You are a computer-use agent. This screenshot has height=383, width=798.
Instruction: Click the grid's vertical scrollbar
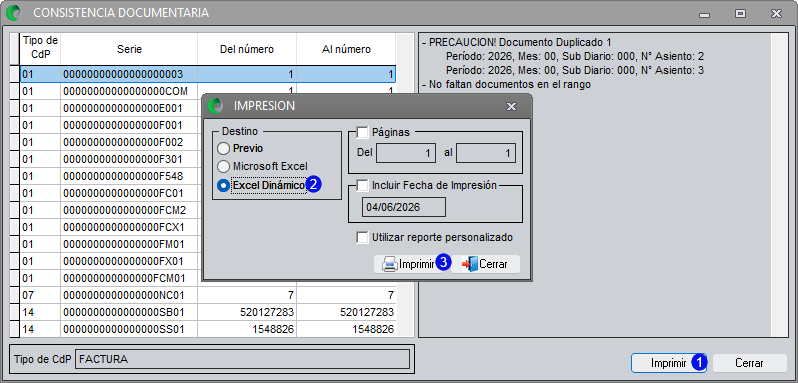[x=405, y=185]
